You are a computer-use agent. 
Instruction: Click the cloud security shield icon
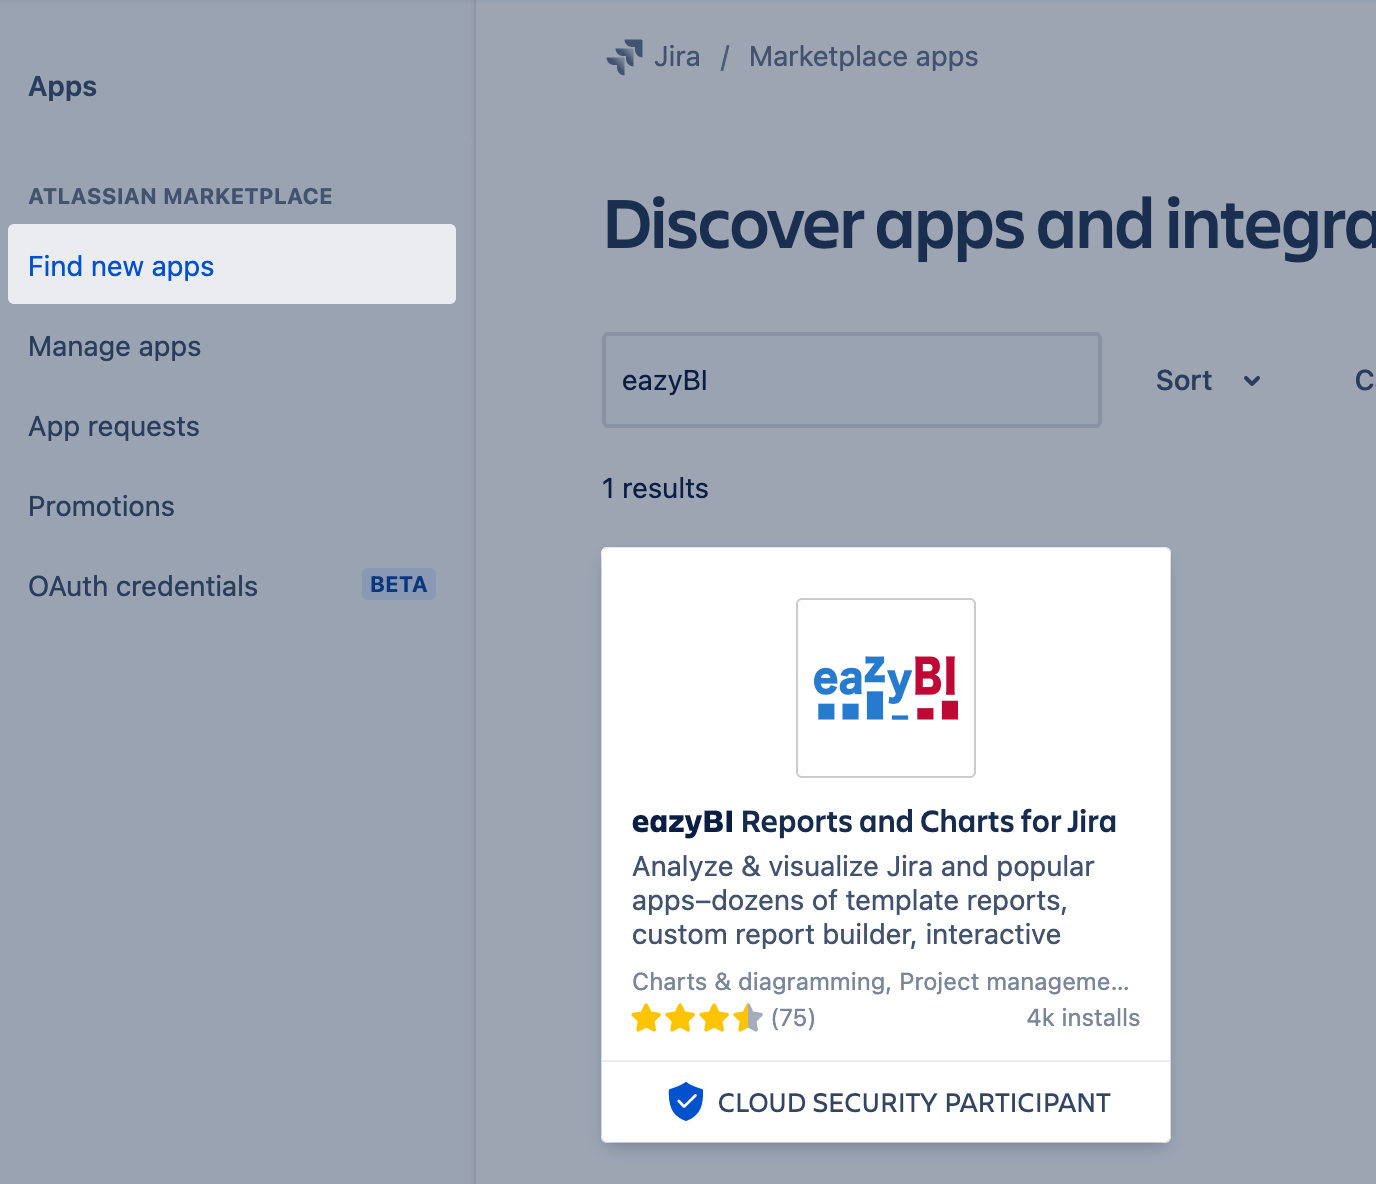coord(685,1102)
